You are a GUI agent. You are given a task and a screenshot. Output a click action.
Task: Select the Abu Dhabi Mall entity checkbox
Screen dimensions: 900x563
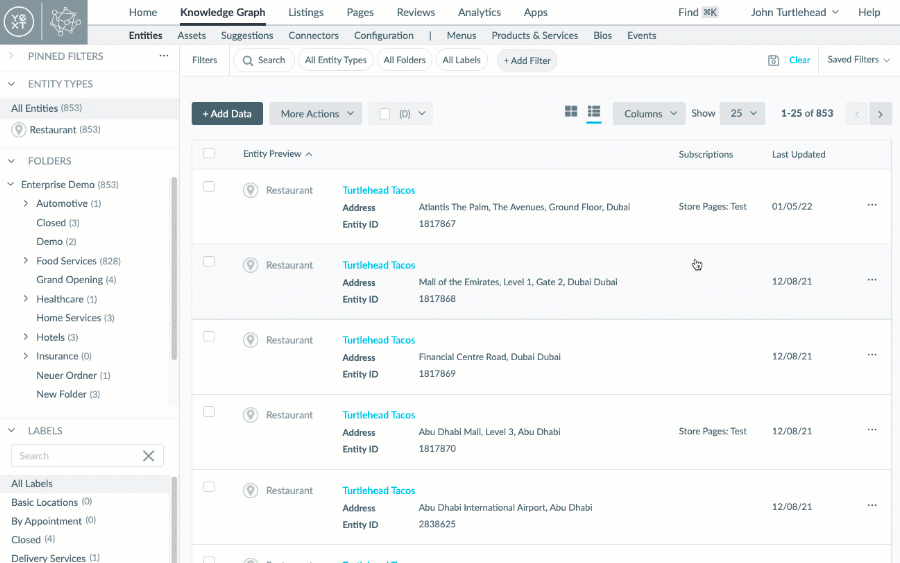[209, 411]
